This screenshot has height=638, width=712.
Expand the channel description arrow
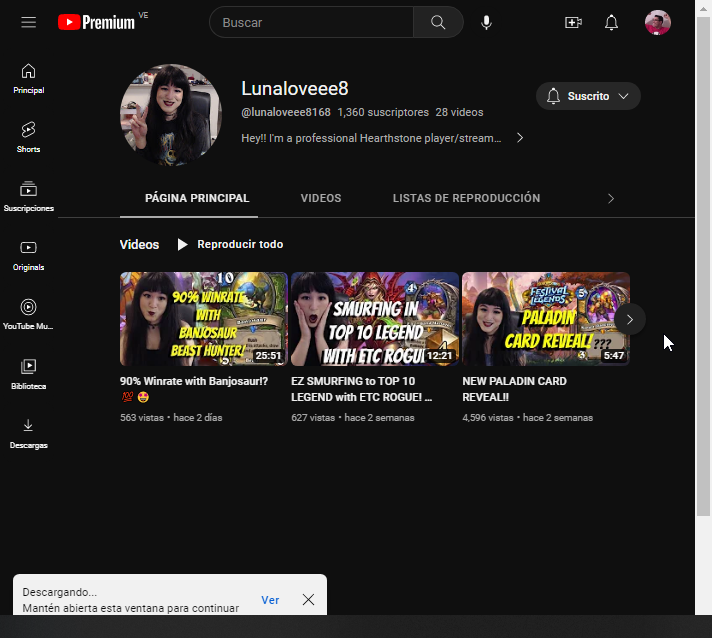[x=520, y=138]
